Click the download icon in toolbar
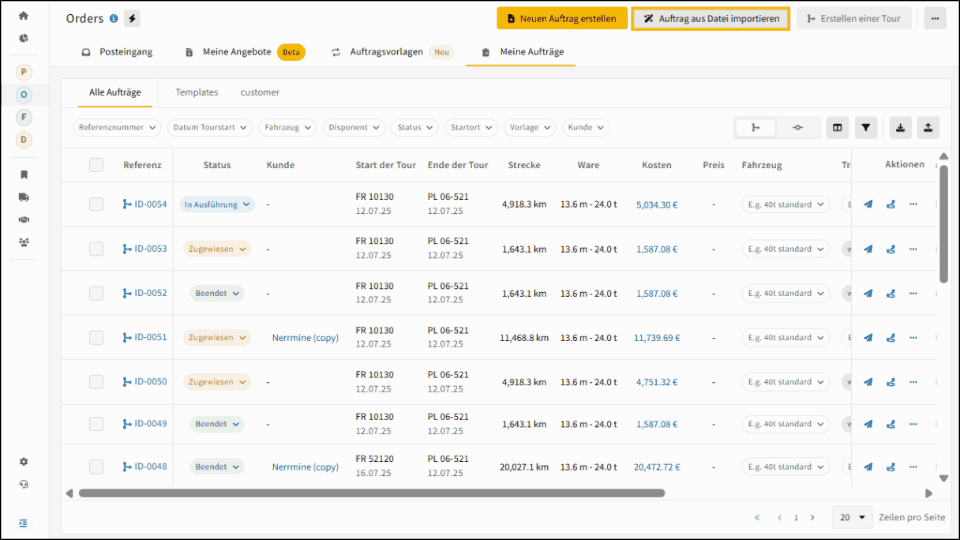960x540 pixels. point(900,127)
